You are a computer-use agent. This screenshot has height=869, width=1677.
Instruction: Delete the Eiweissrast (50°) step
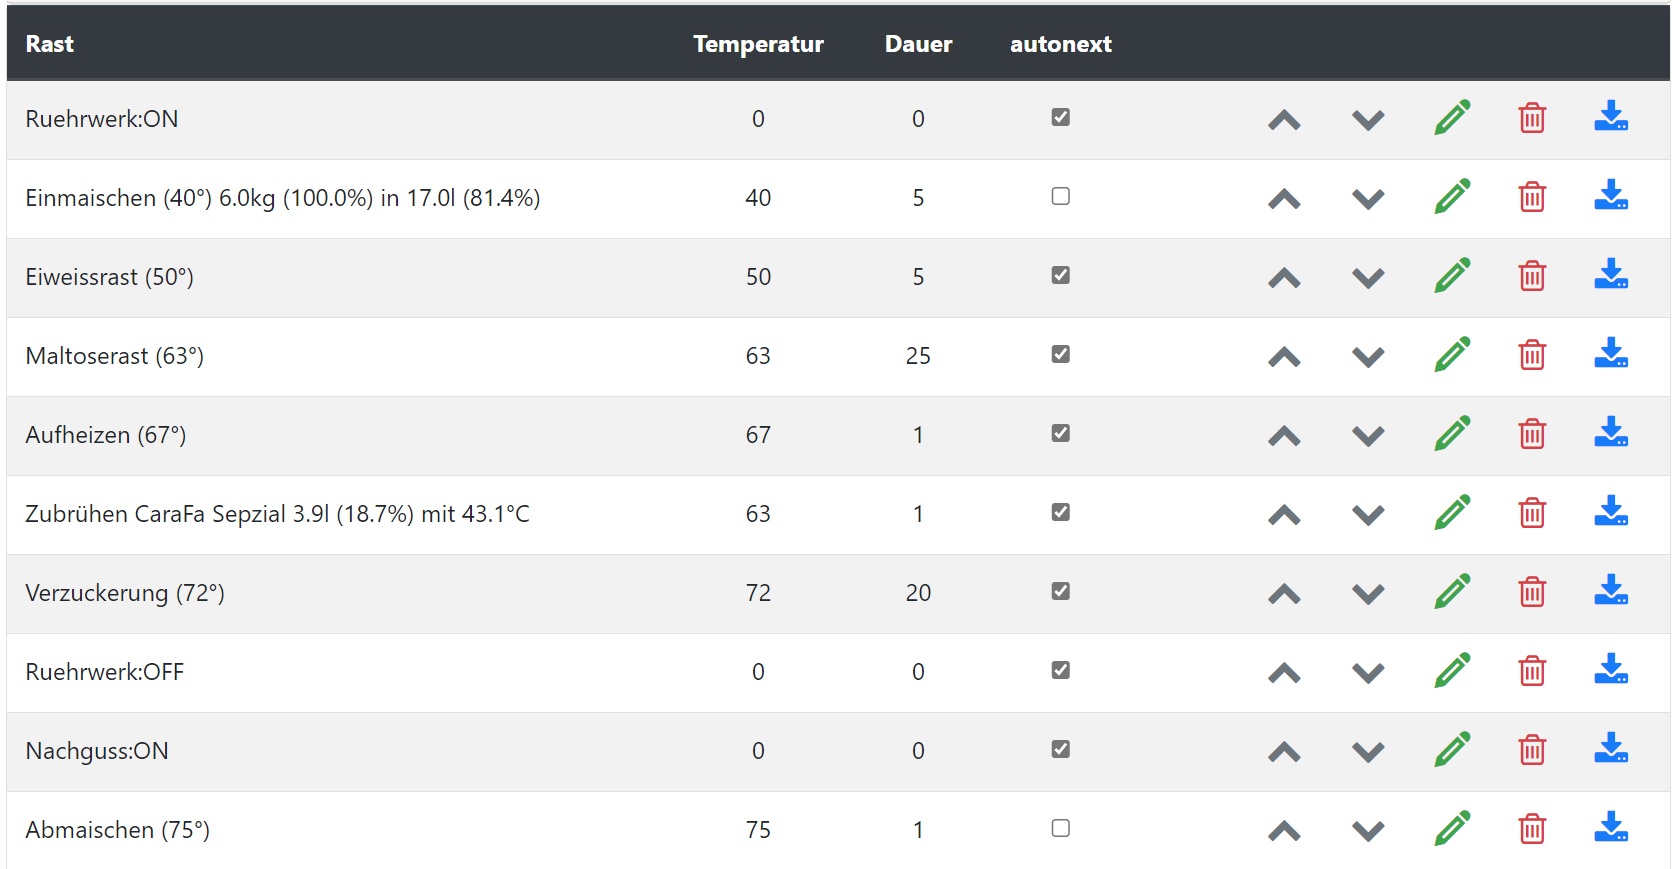pos(1532,276)
